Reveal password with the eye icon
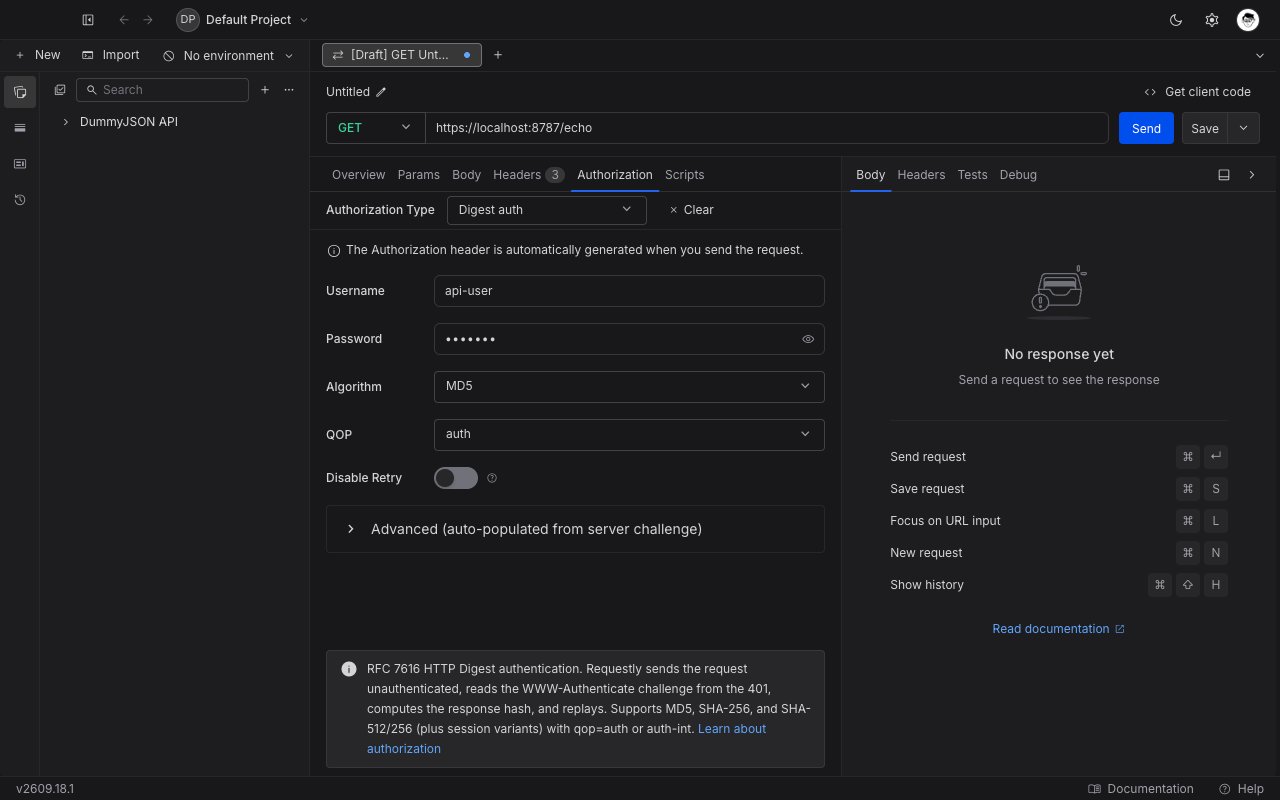 [808, 339]
